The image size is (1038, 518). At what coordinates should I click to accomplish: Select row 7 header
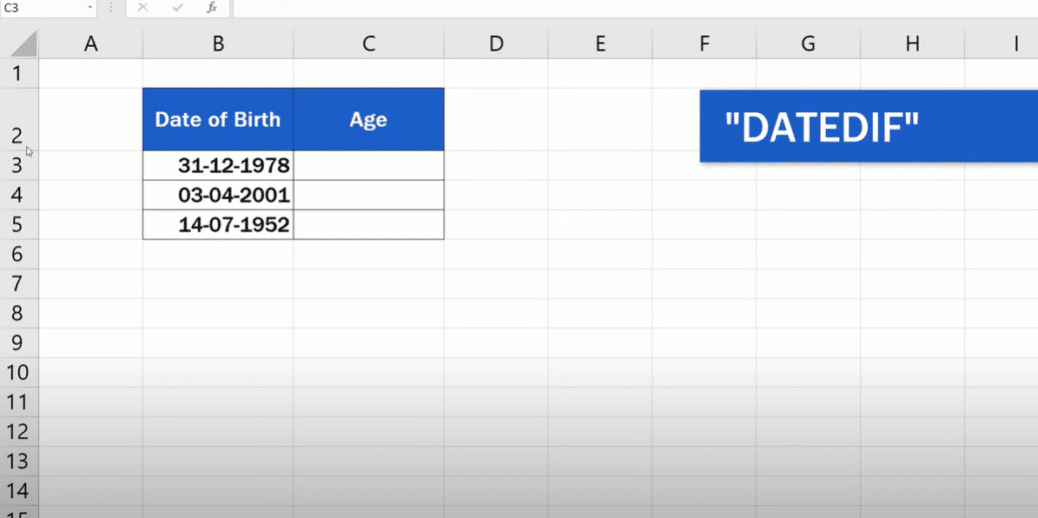click(19, 284)
